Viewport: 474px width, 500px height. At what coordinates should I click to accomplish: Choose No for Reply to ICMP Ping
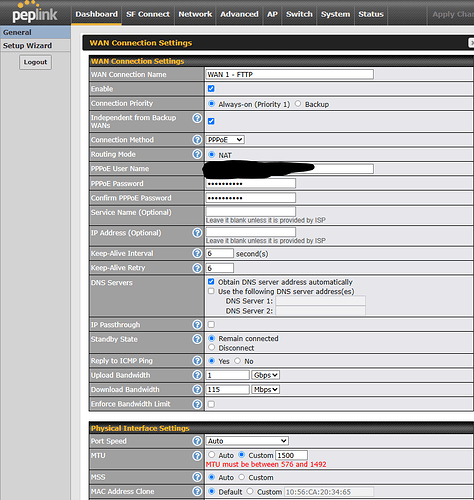click(237, 361)
